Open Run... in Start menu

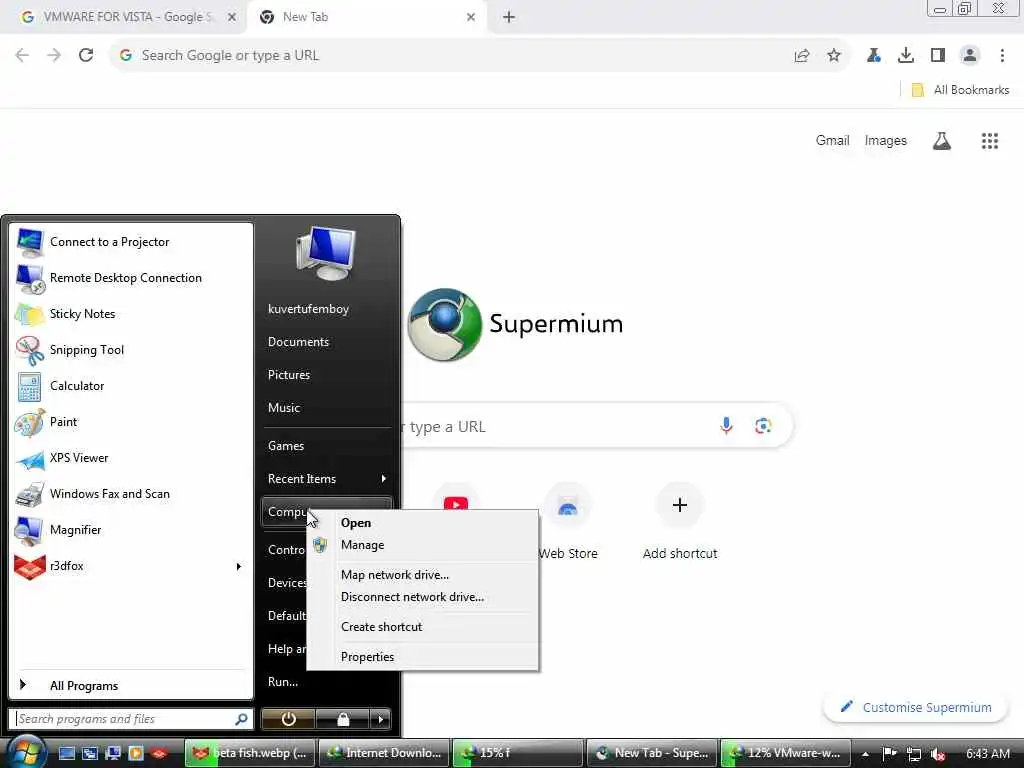tap(327, 682)
